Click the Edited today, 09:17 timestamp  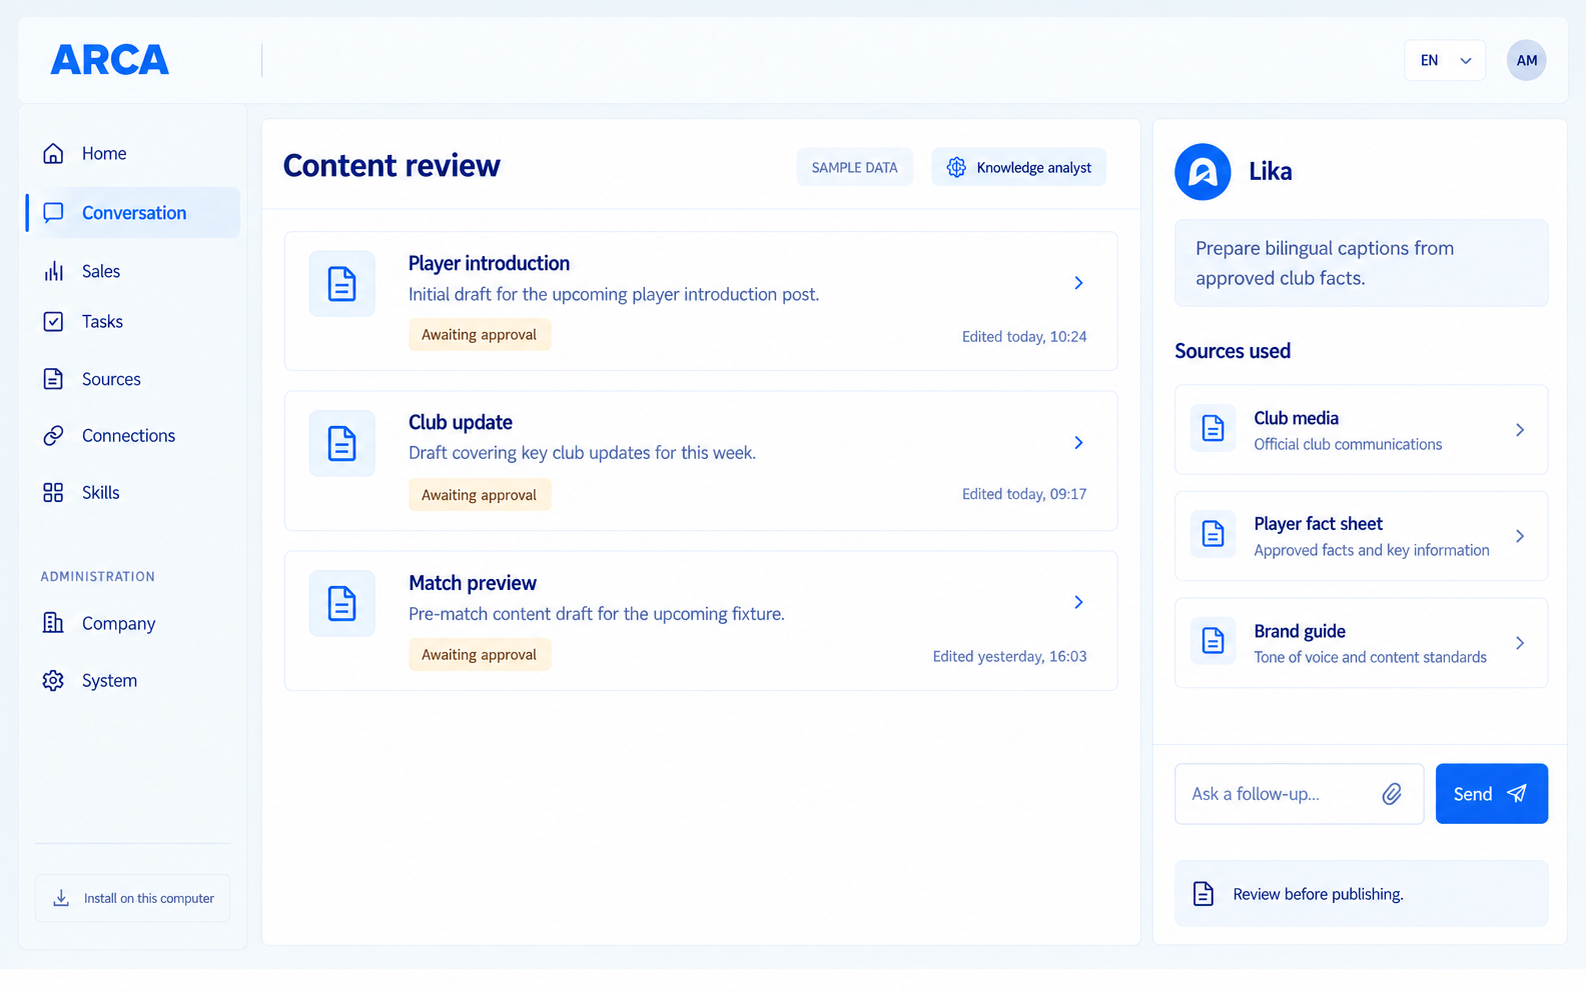1024,494
